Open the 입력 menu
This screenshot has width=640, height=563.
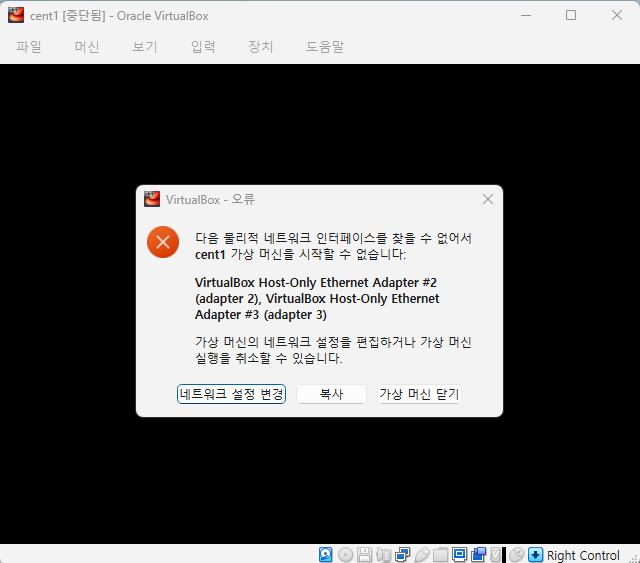click(x=203, y=47)
